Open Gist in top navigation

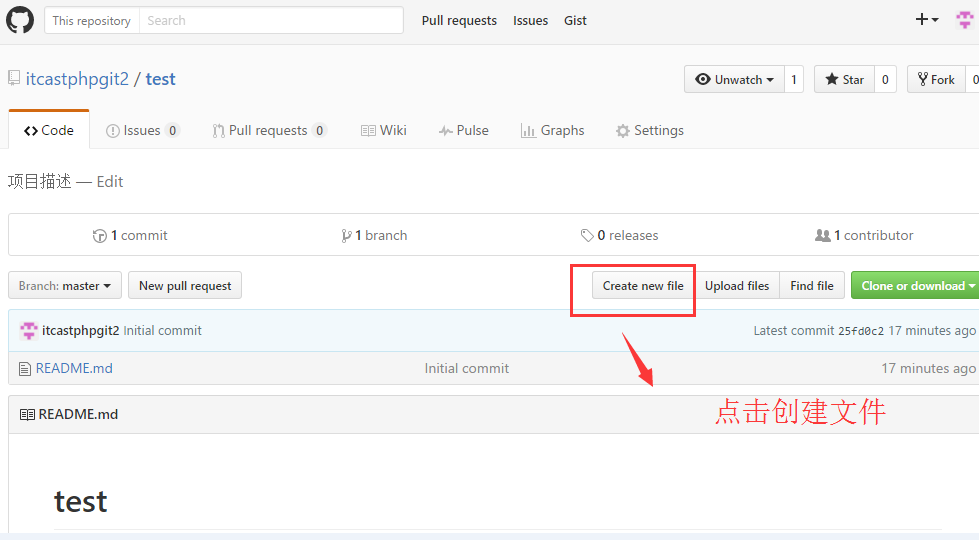575,21
